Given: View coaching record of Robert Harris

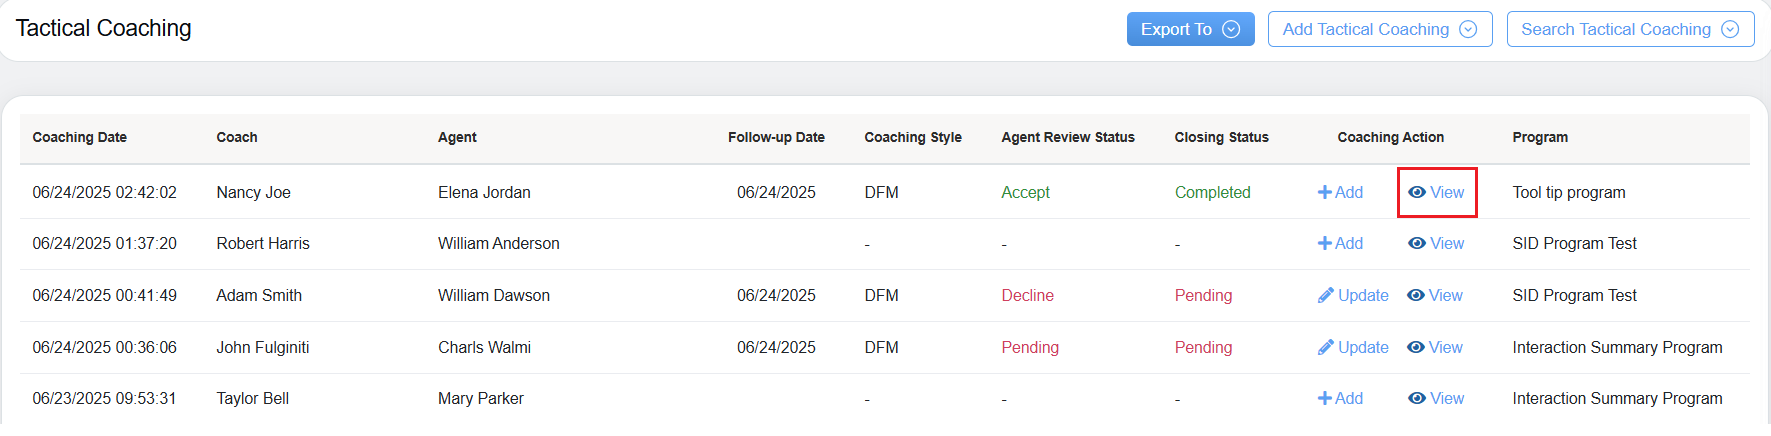Looking at the screenshot, I should coord(1436,243).
